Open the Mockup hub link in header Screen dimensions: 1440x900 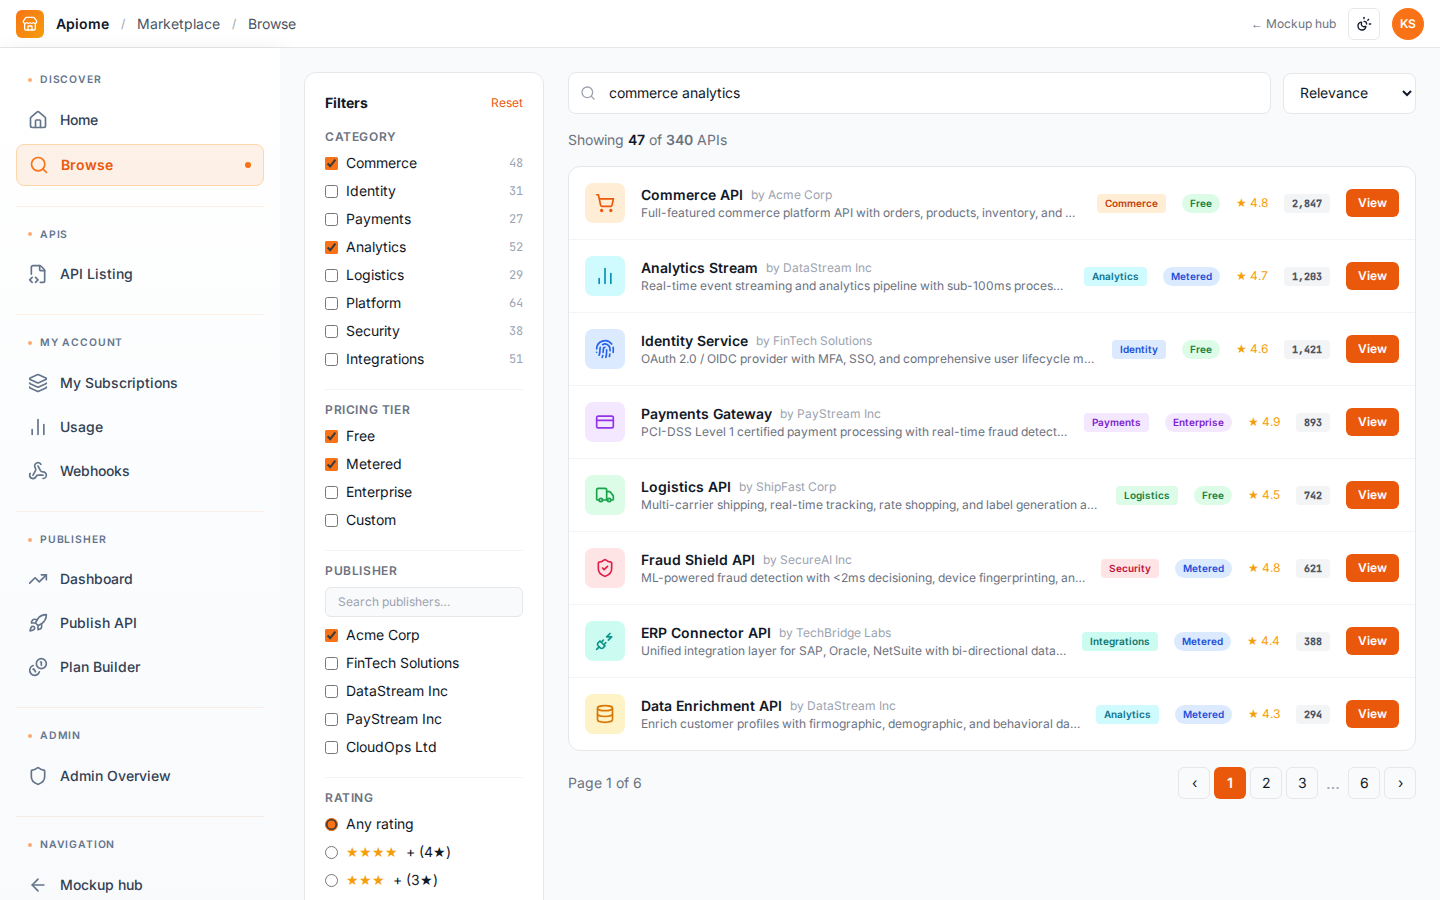pos(1294,24)
